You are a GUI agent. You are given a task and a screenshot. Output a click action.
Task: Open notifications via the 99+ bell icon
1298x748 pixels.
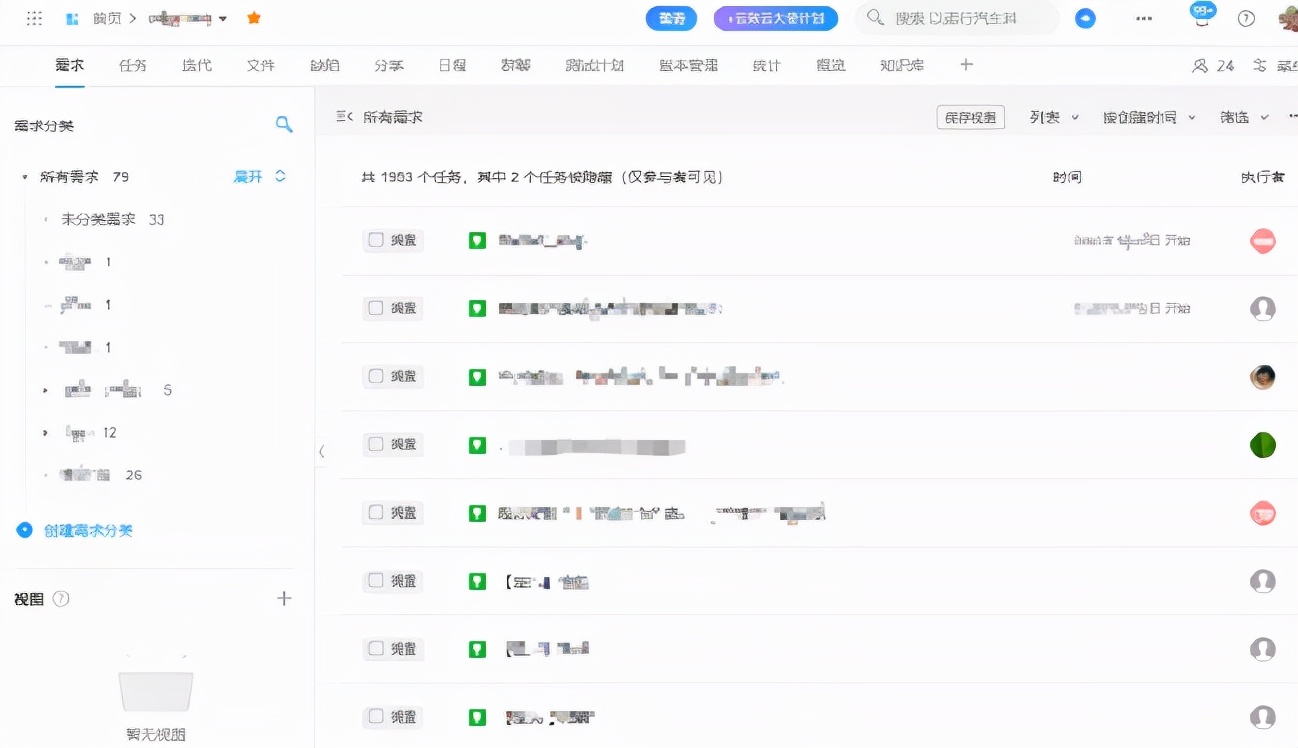[1201, 15]
